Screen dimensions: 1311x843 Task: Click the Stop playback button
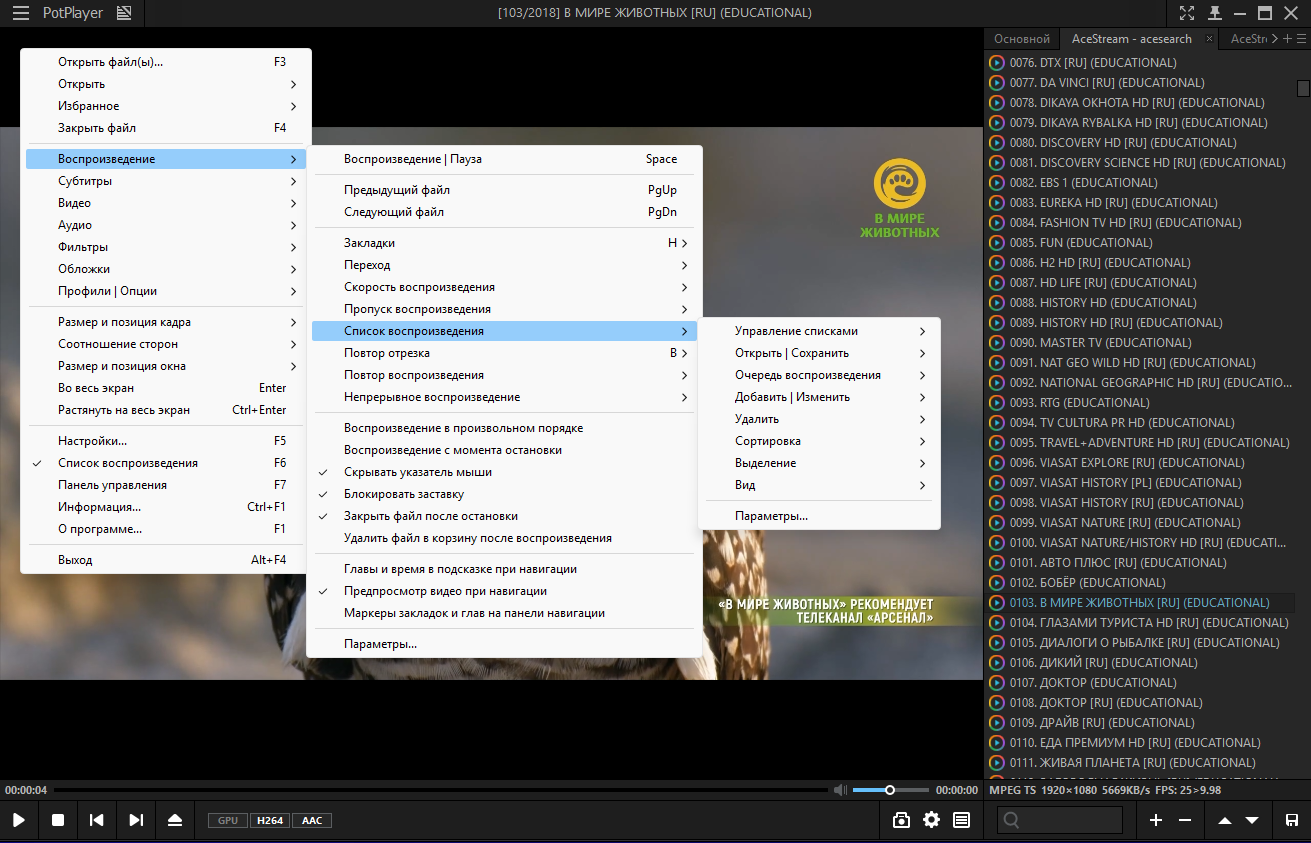(x=58, y=820)
